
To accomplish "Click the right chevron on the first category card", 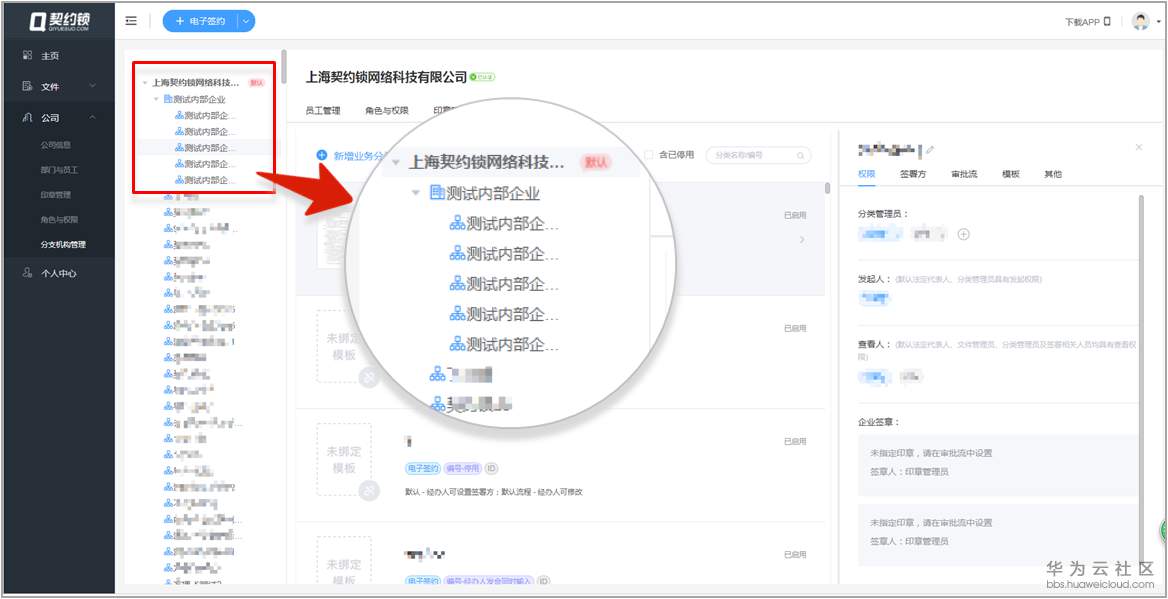I will (802, 240).
